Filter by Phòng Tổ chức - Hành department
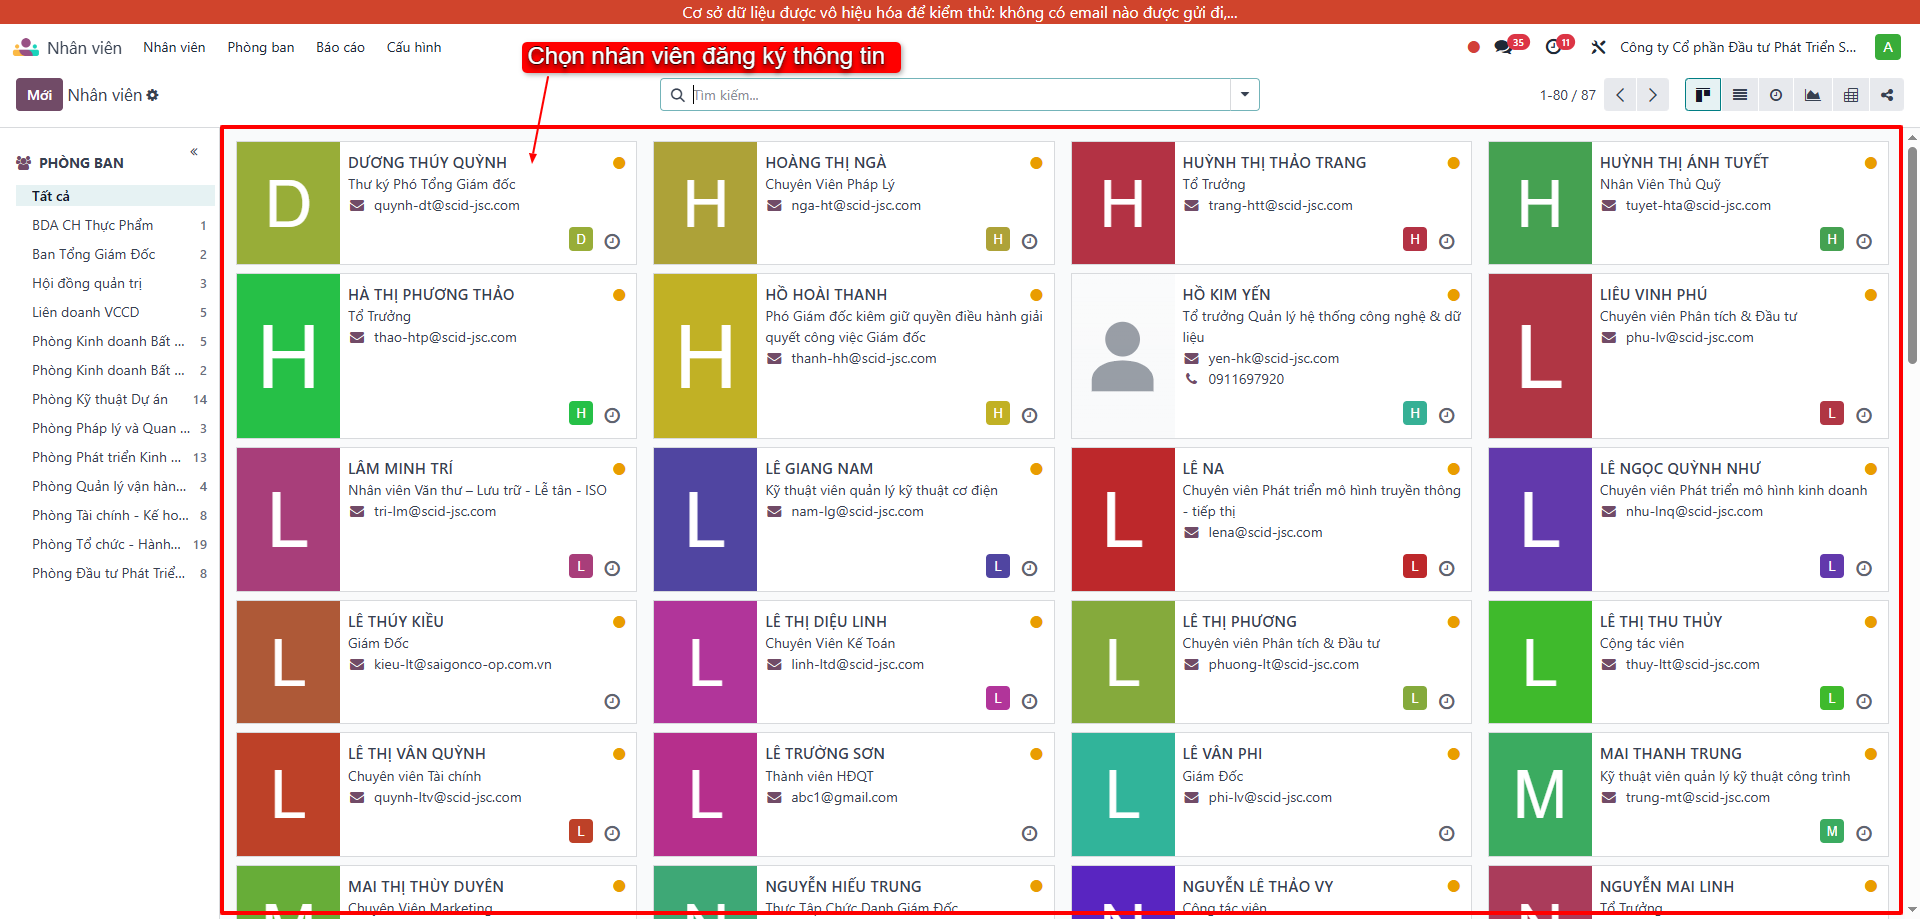The image size is (1920, 919). coord(115,544)
